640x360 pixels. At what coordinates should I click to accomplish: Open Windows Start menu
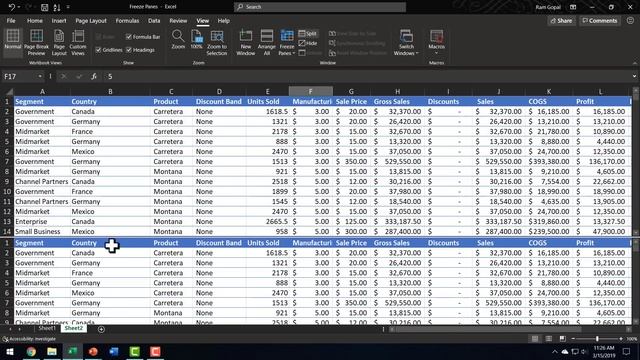tap(9, 351)
